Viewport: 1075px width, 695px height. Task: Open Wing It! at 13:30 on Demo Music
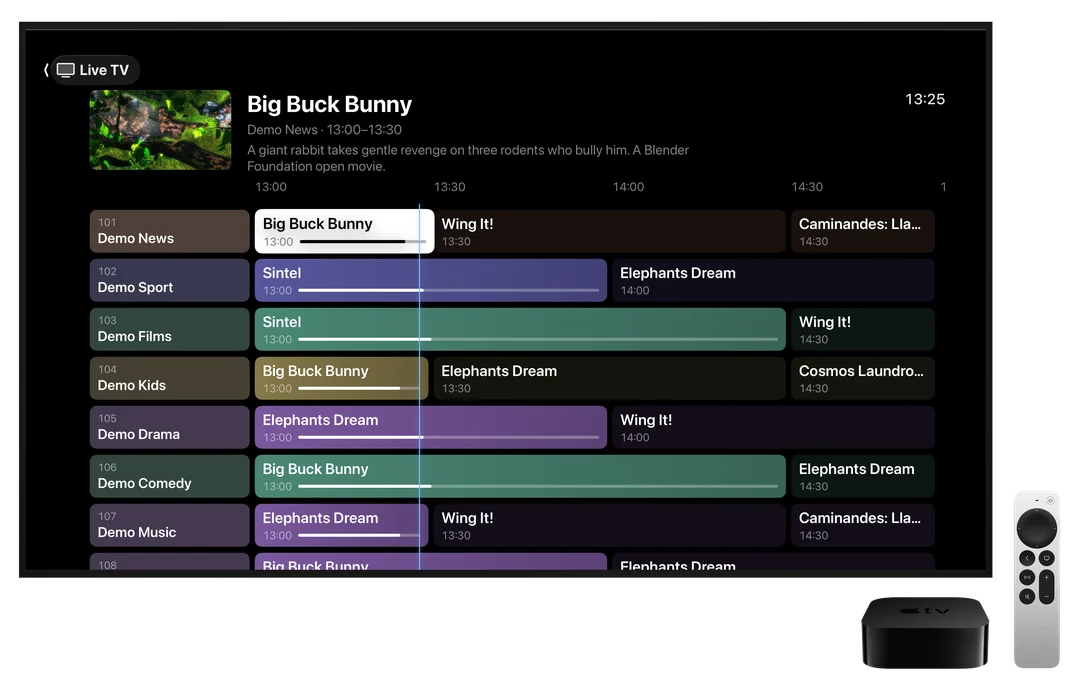tap(609, 525)
